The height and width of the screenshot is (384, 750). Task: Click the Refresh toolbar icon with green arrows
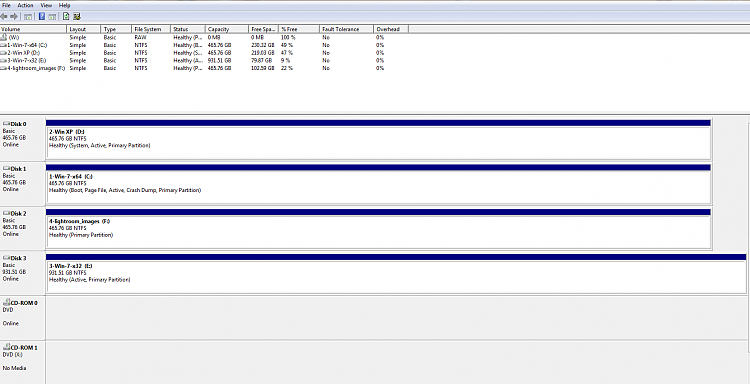[x=66, y=17]
